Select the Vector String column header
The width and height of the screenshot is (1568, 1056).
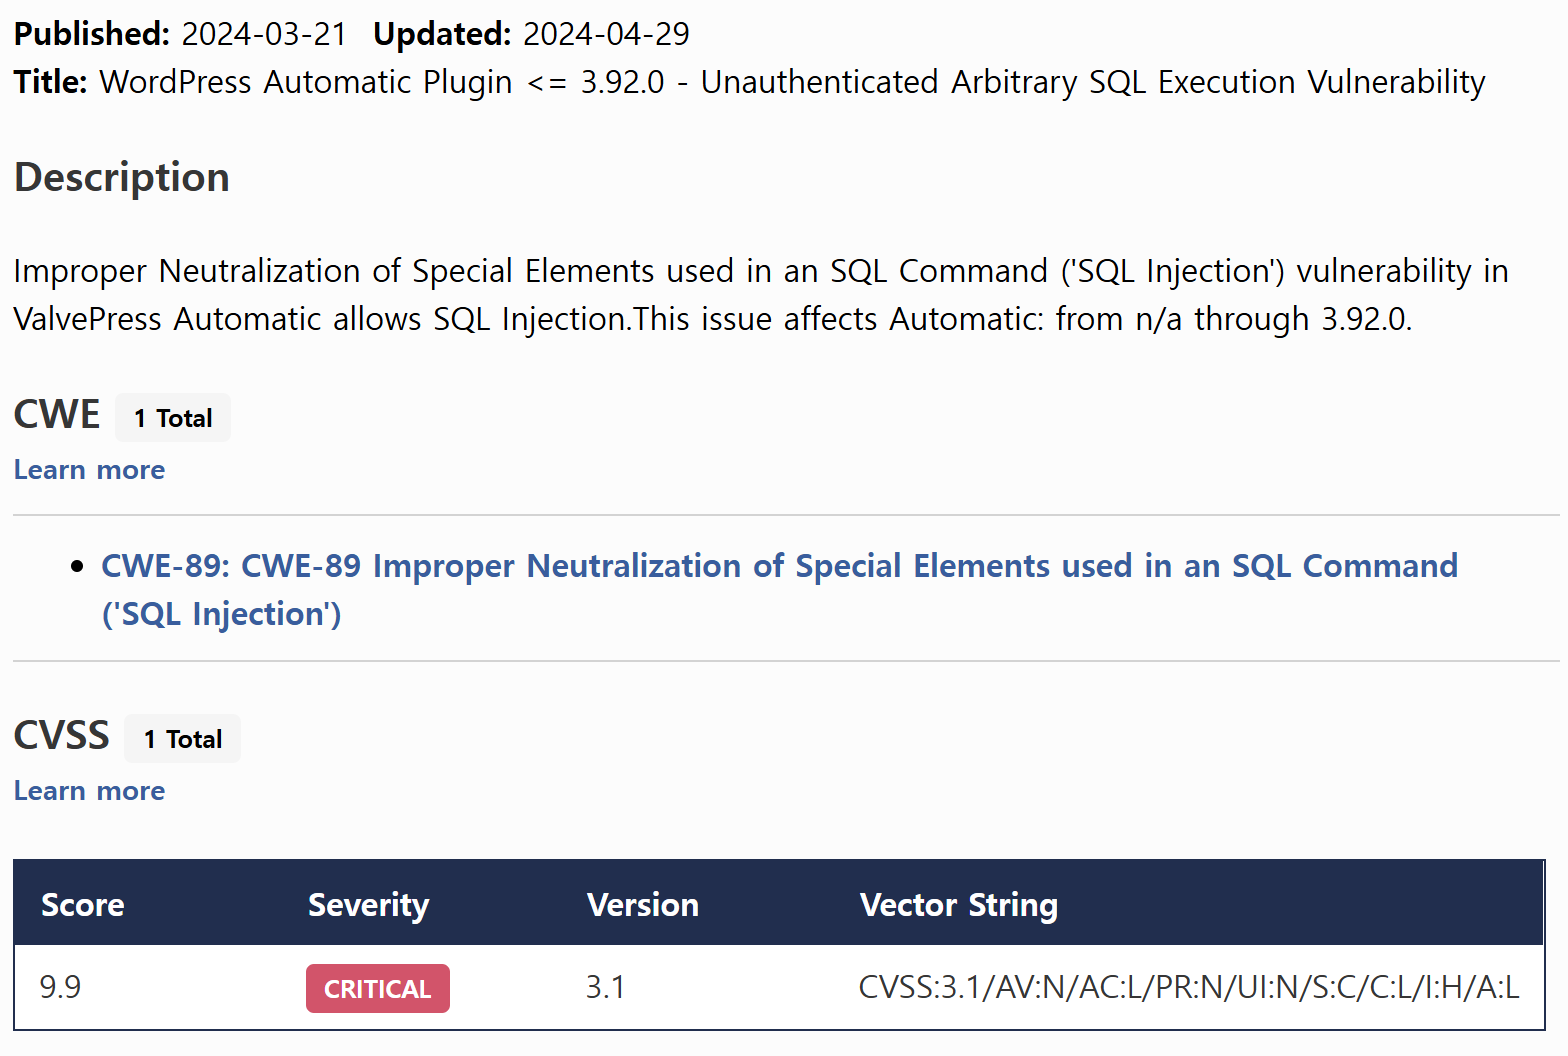click(x=959, y=905)
